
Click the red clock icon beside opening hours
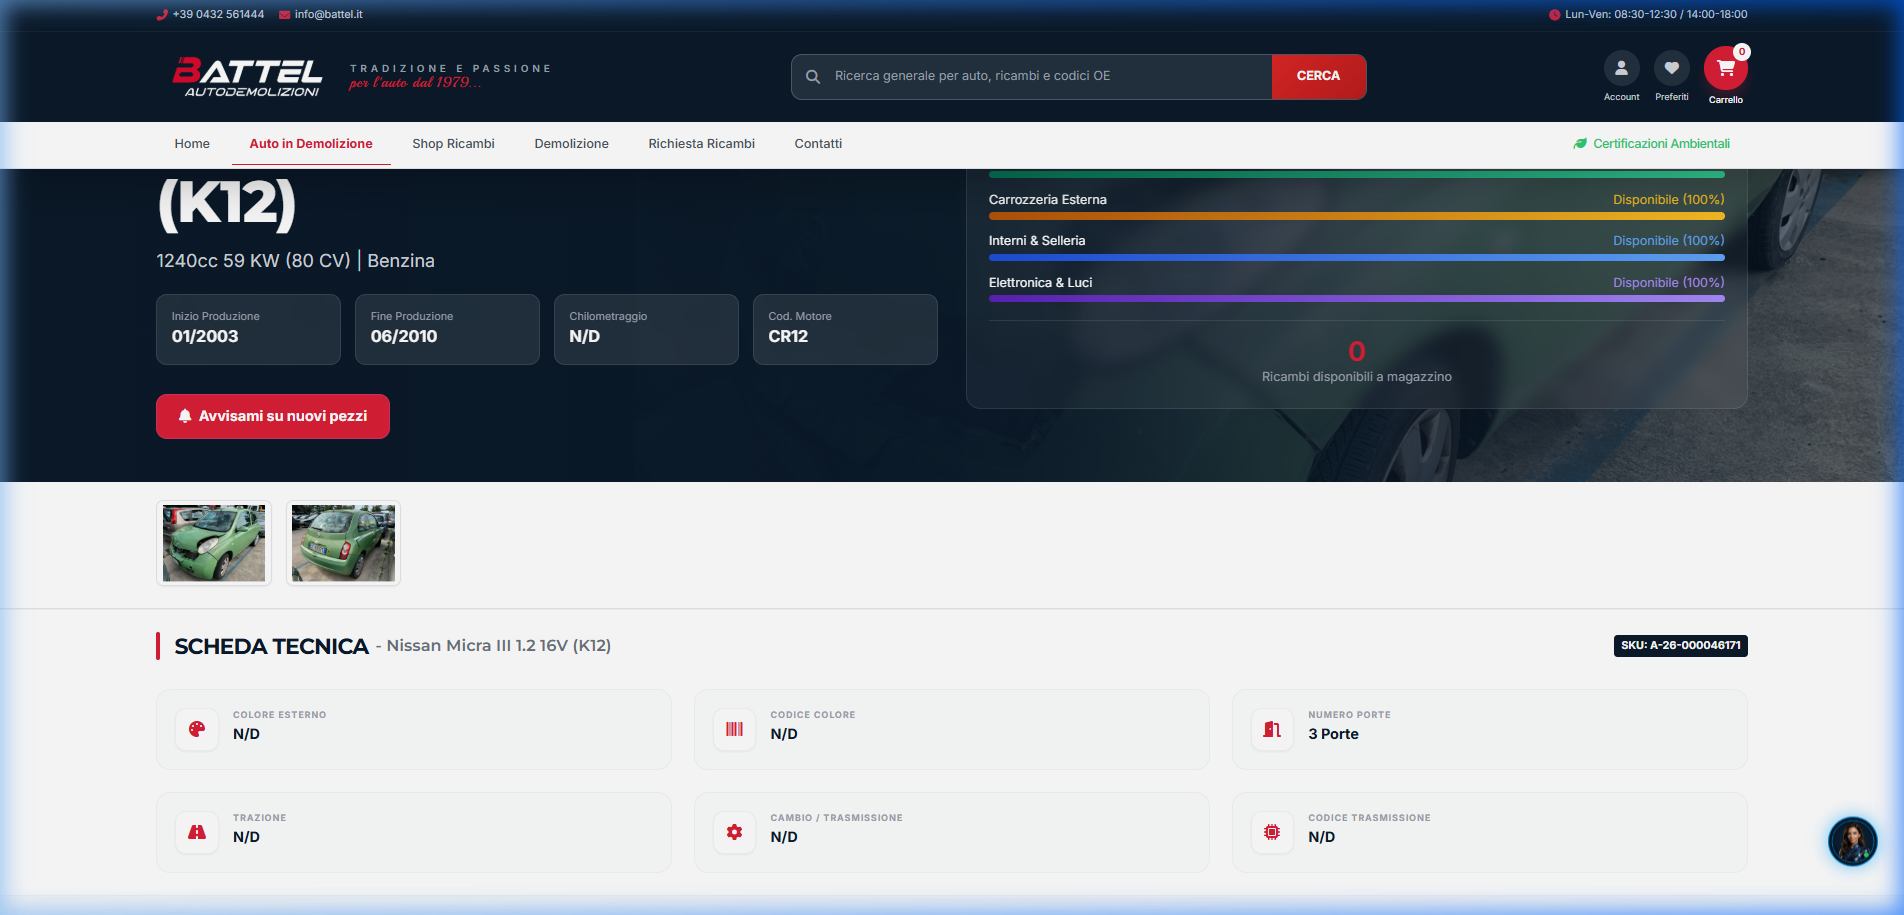[1554, 15]
